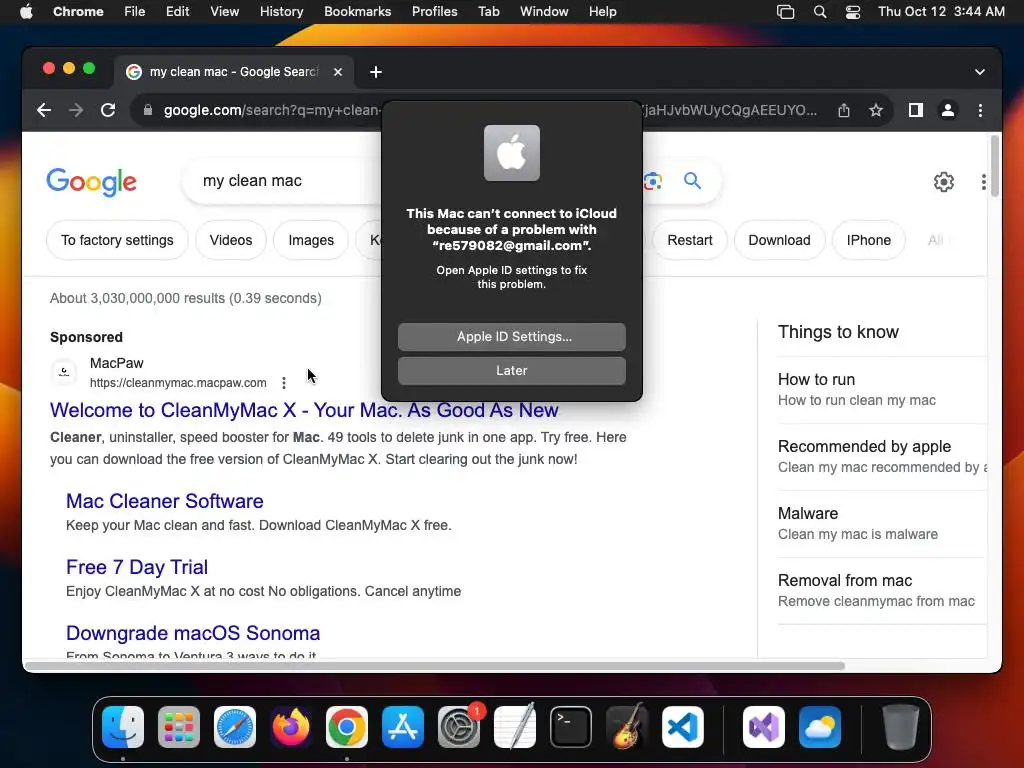Open Terminal from the Dock
This screenshot has height=768, width=1024.
coord(571,727)
